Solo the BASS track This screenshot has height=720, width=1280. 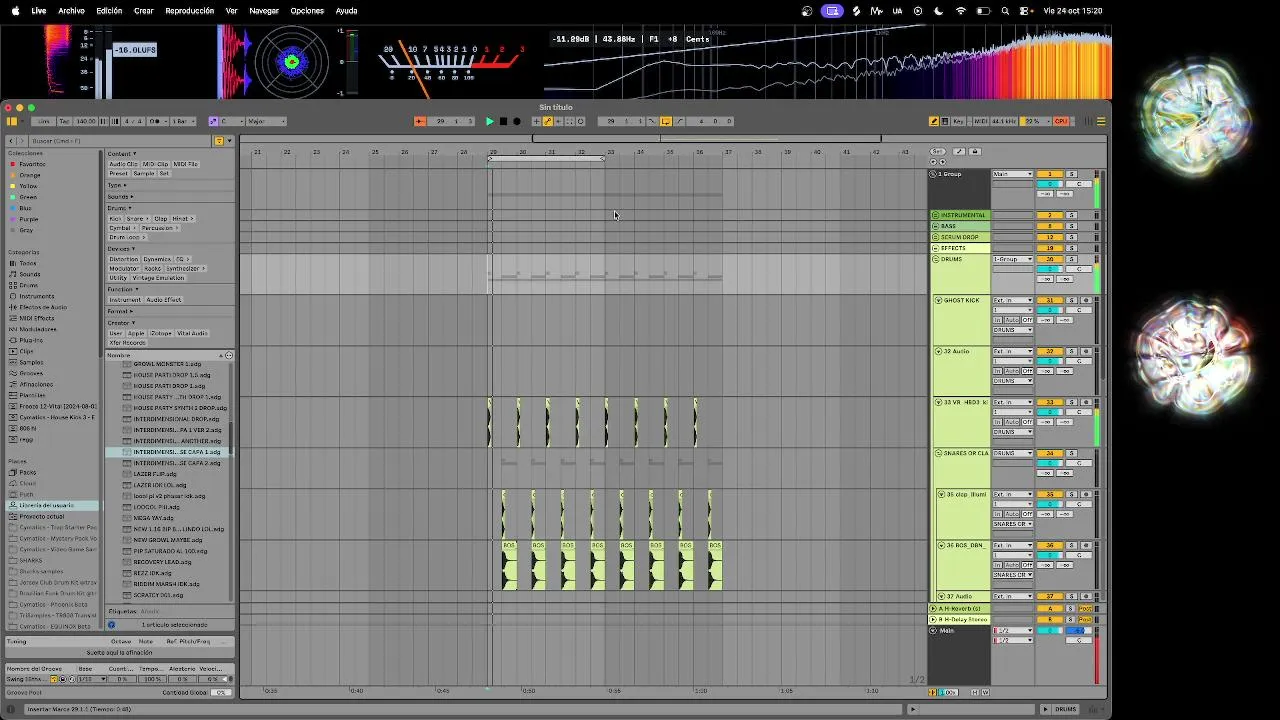click(1071, 226)
